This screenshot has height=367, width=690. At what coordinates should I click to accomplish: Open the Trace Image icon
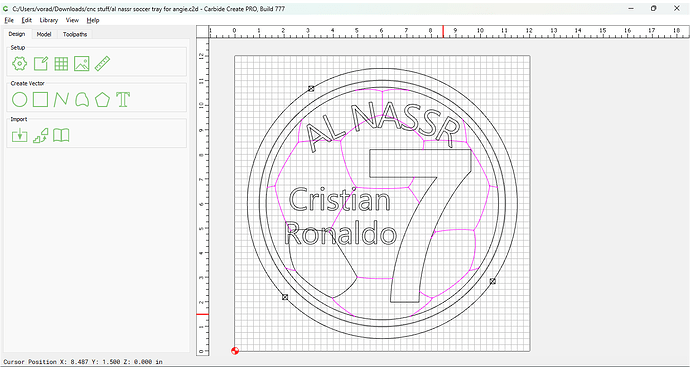(x=40, y=136)
